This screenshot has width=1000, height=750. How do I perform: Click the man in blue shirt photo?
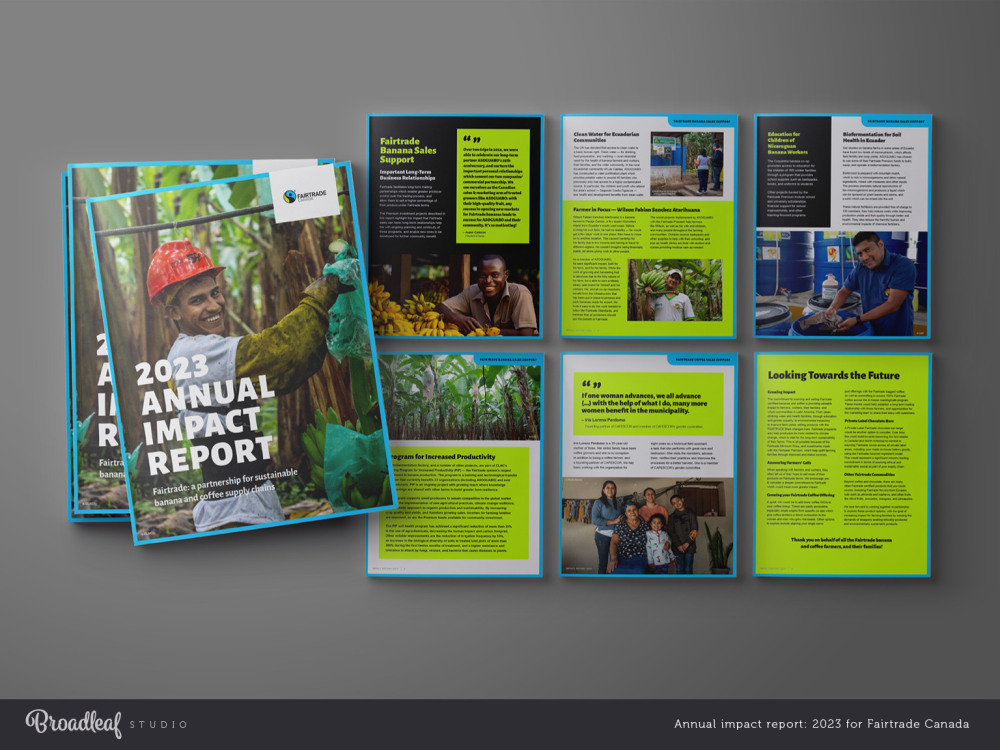(x=842, y=283)
